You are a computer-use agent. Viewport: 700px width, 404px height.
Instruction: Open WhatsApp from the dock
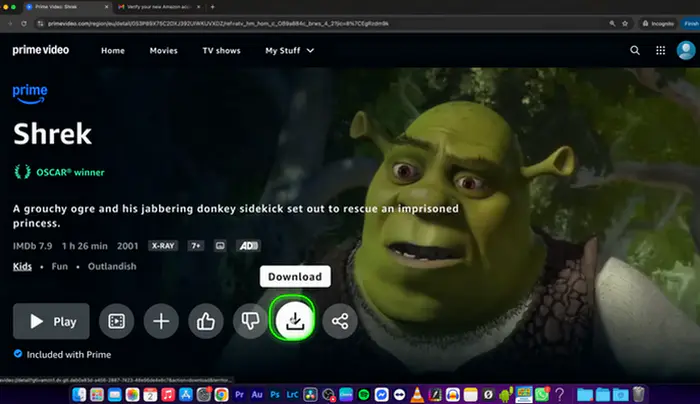(x=542, y=395)
